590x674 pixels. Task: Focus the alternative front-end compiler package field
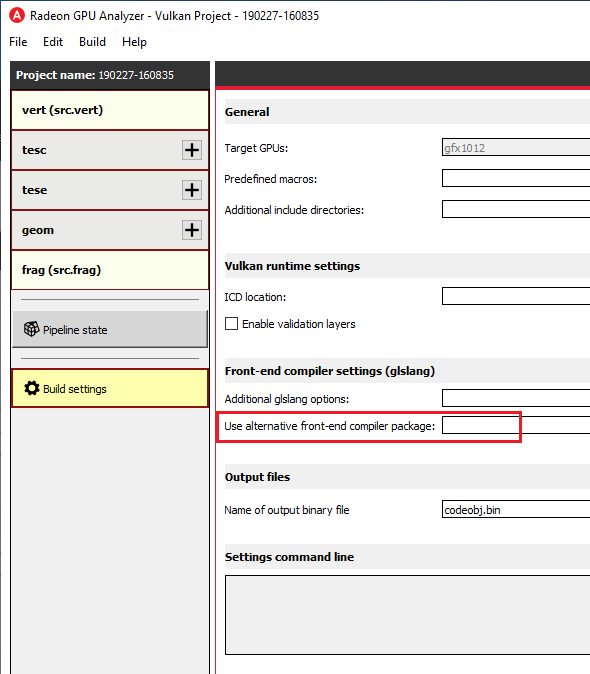(516, 425)
